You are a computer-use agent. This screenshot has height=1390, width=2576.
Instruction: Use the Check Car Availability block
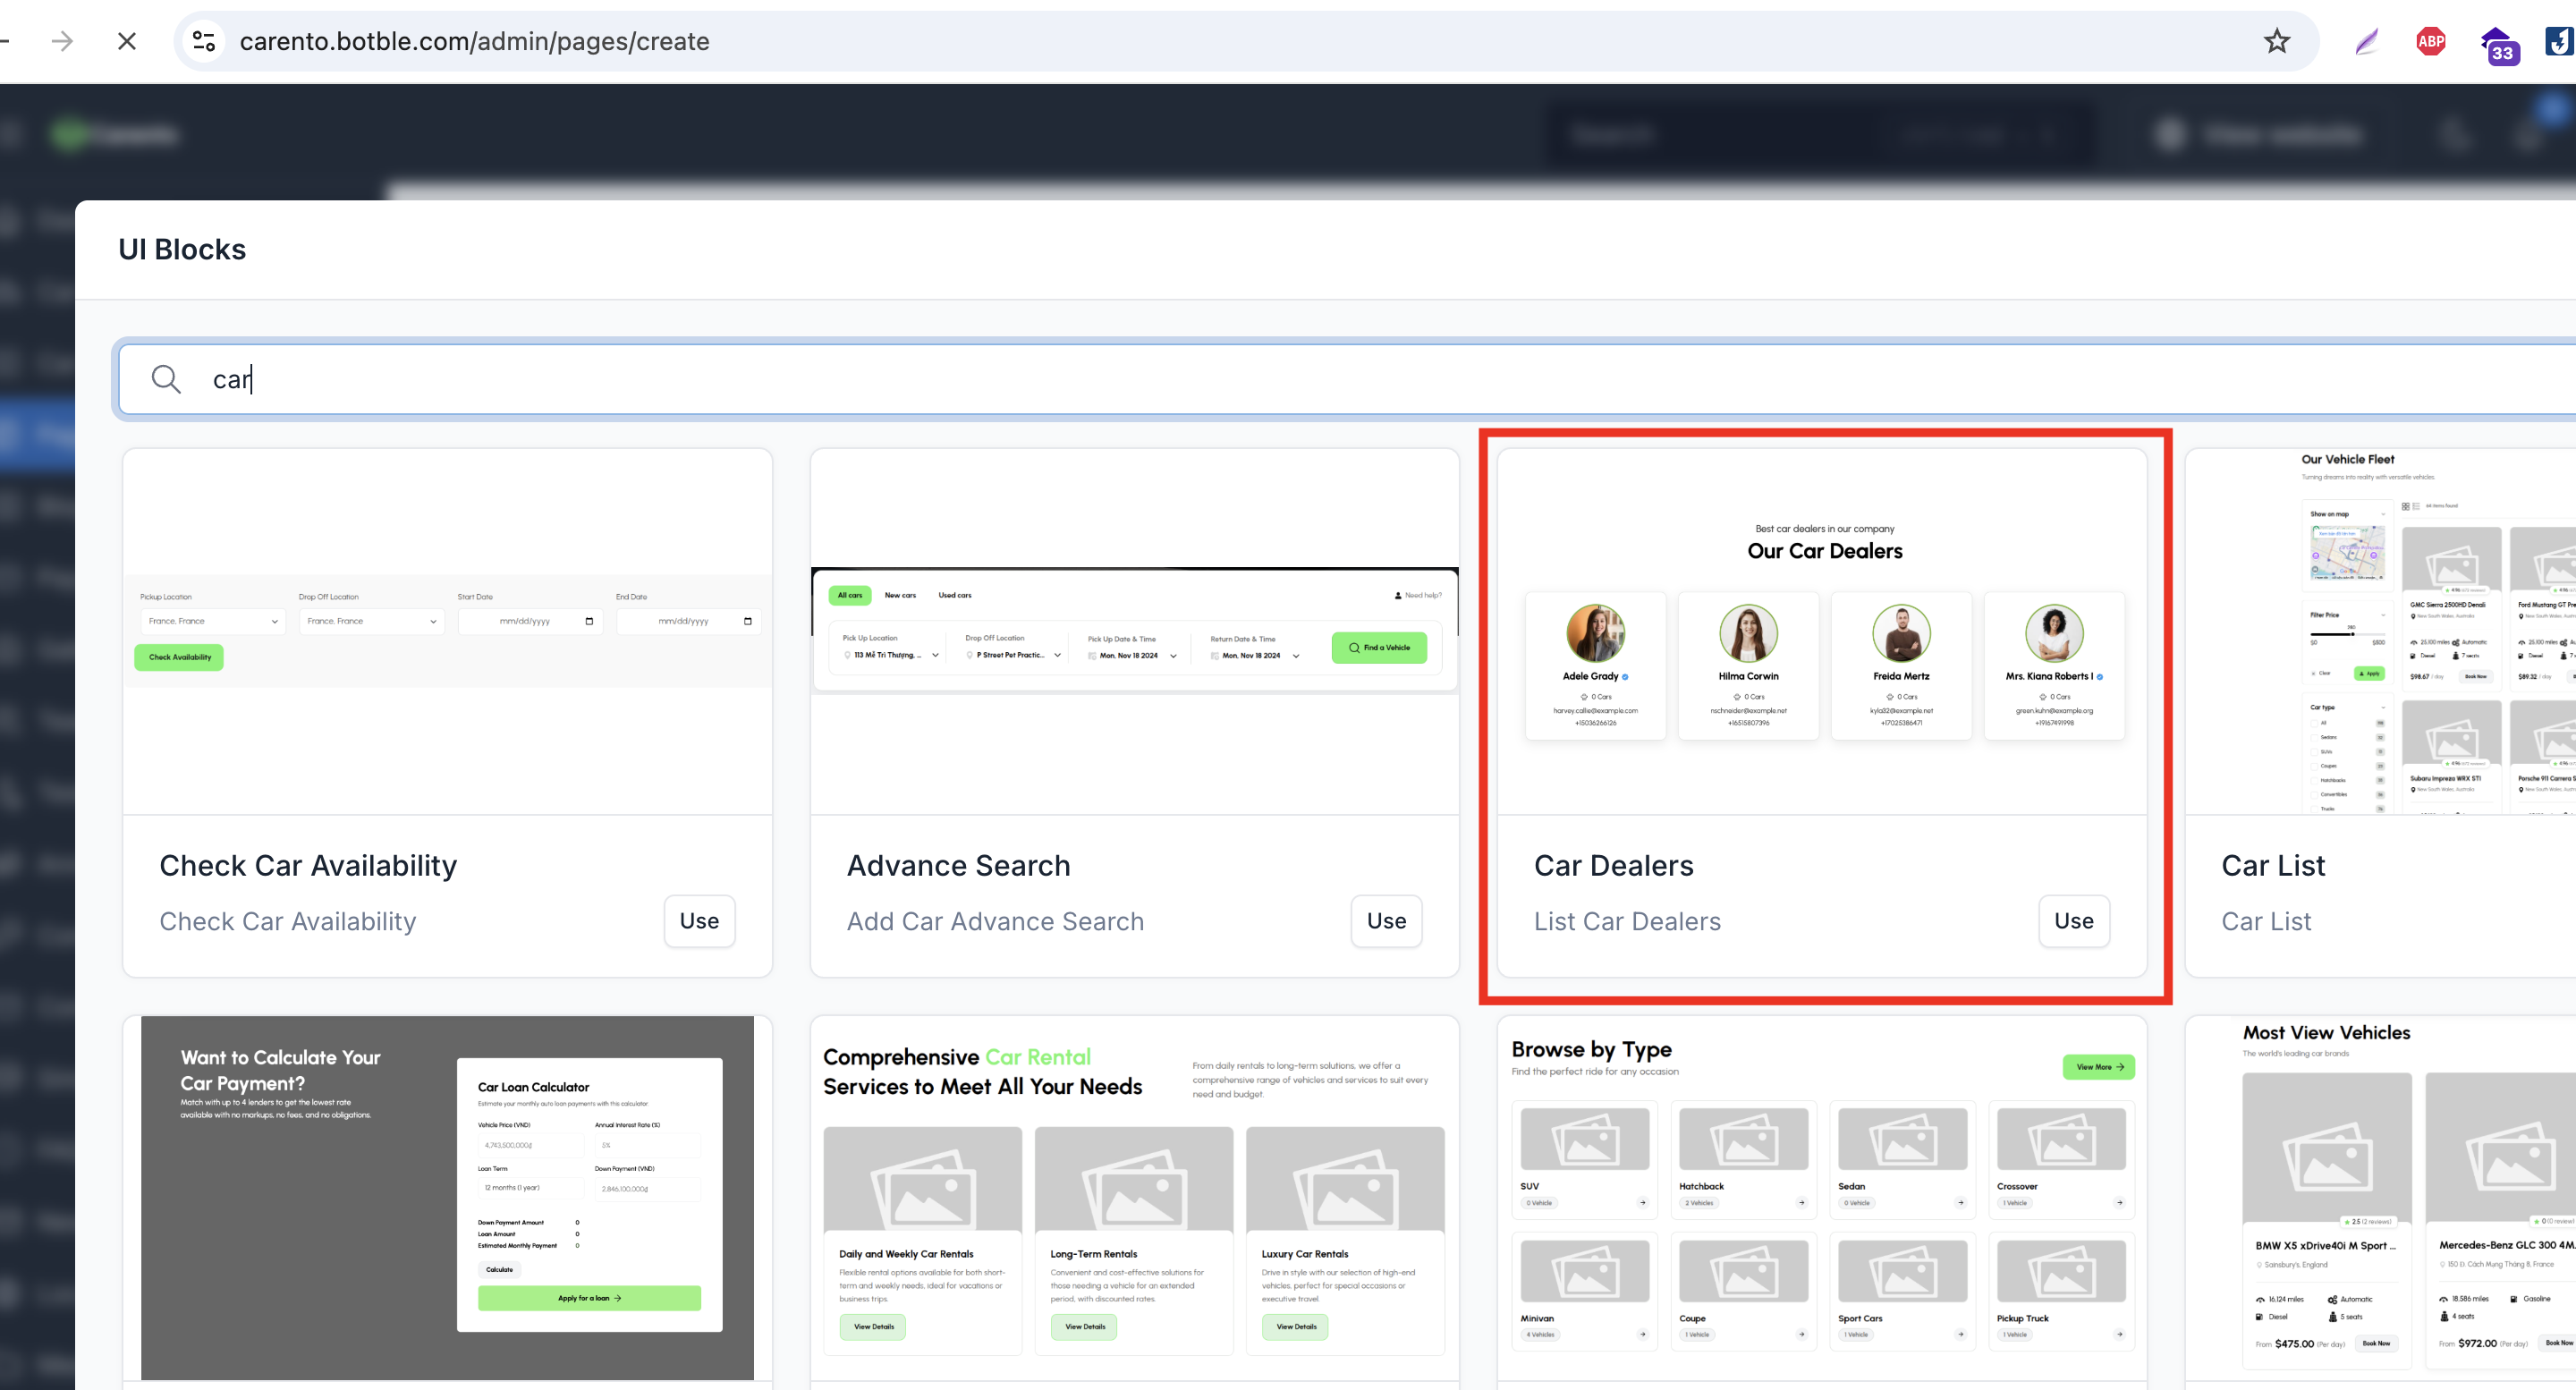tap(699, 921)
